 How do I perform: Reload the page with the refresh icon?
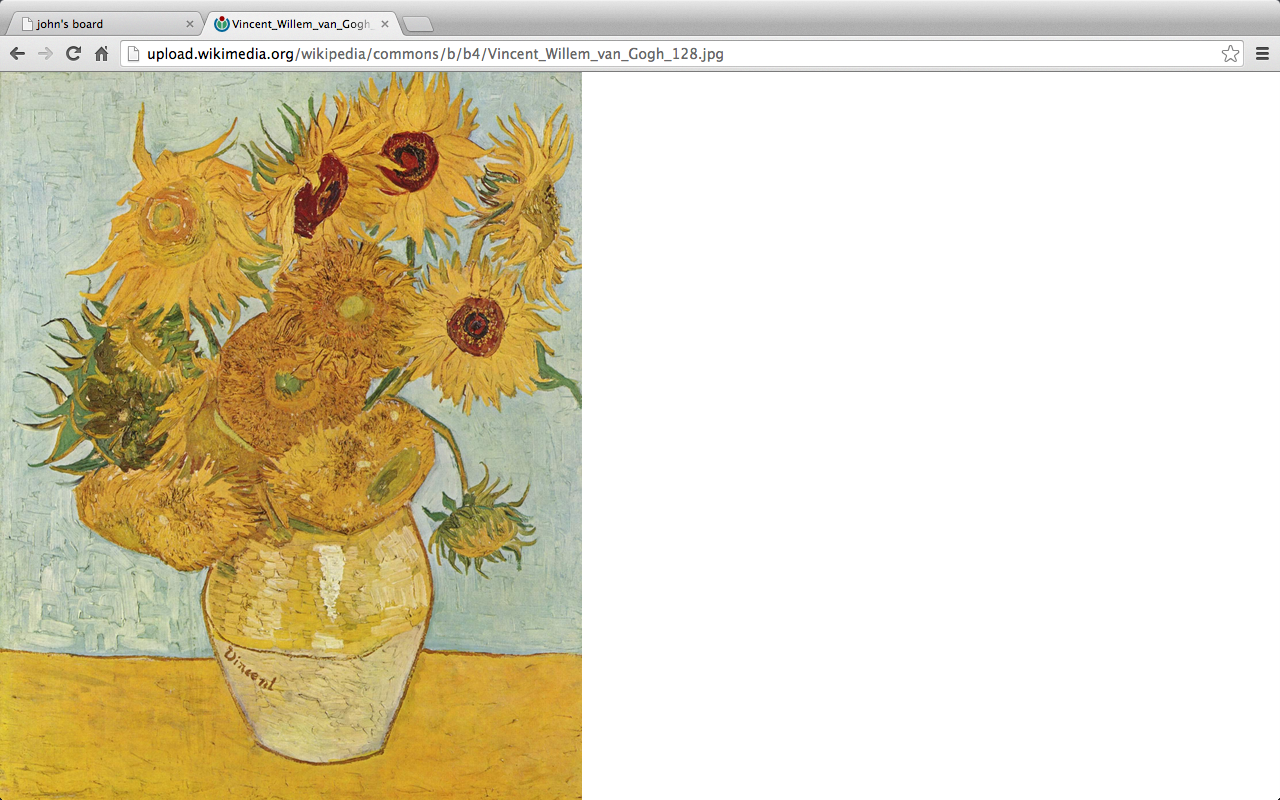73,54
